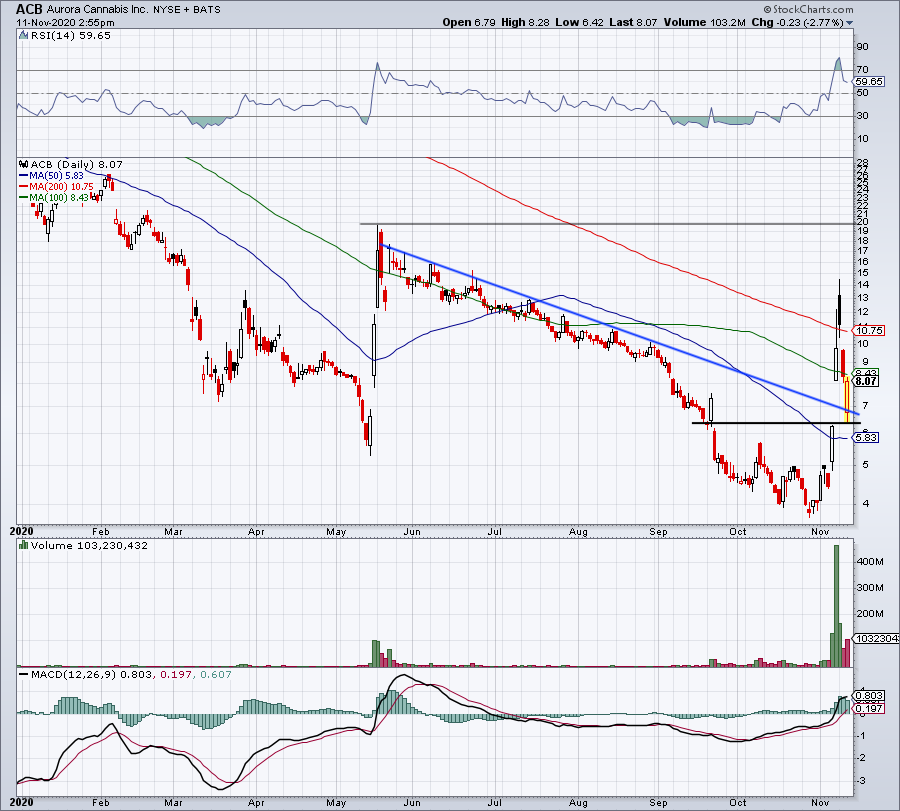Click the blue MA(50) legend line swatch

pyautogui.click(x=24, y=176)
